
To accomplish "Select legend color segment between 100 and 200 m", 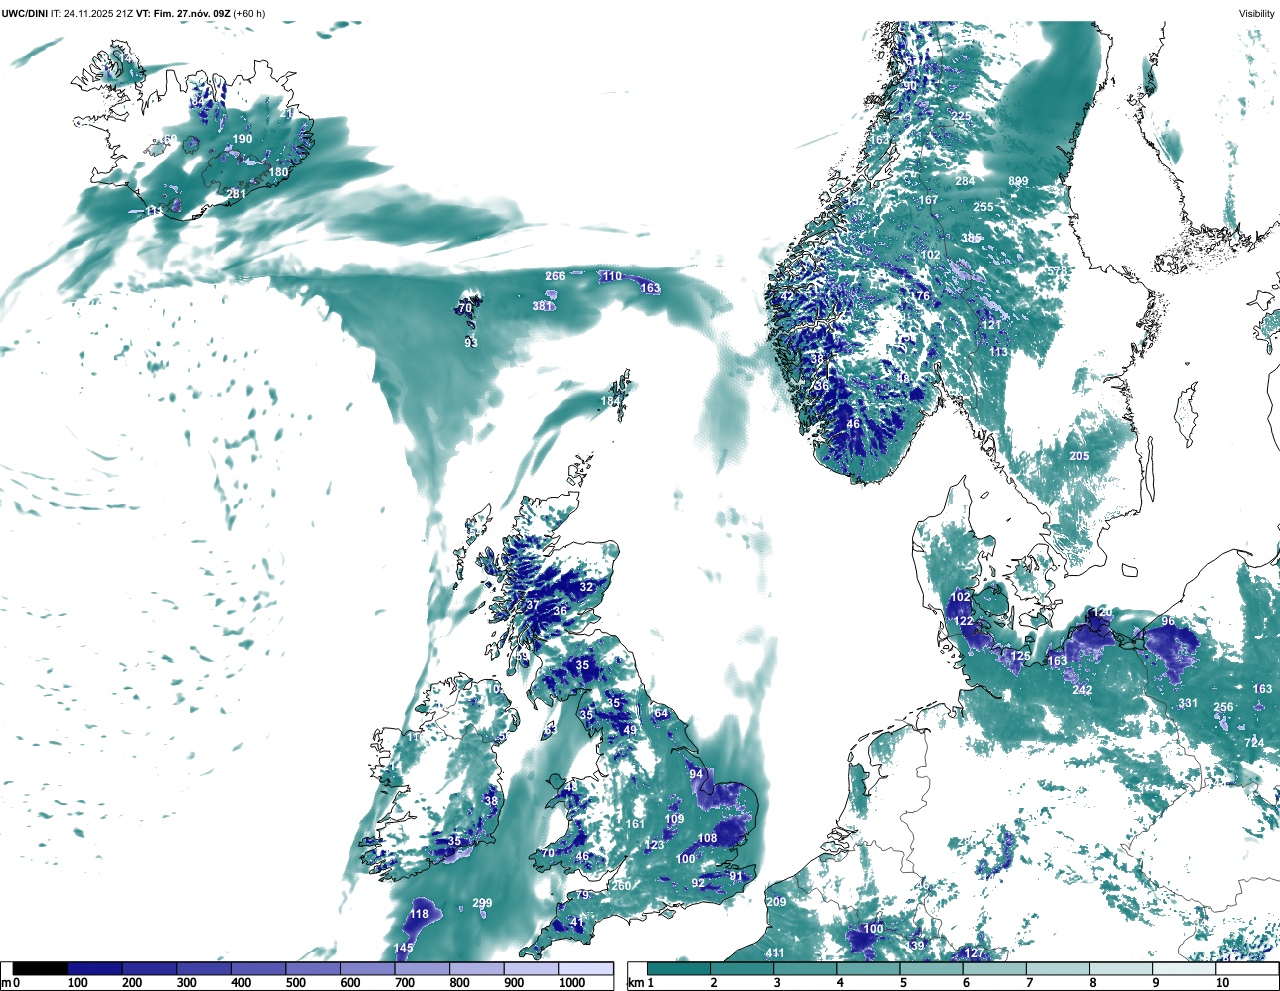I will 95,968.
